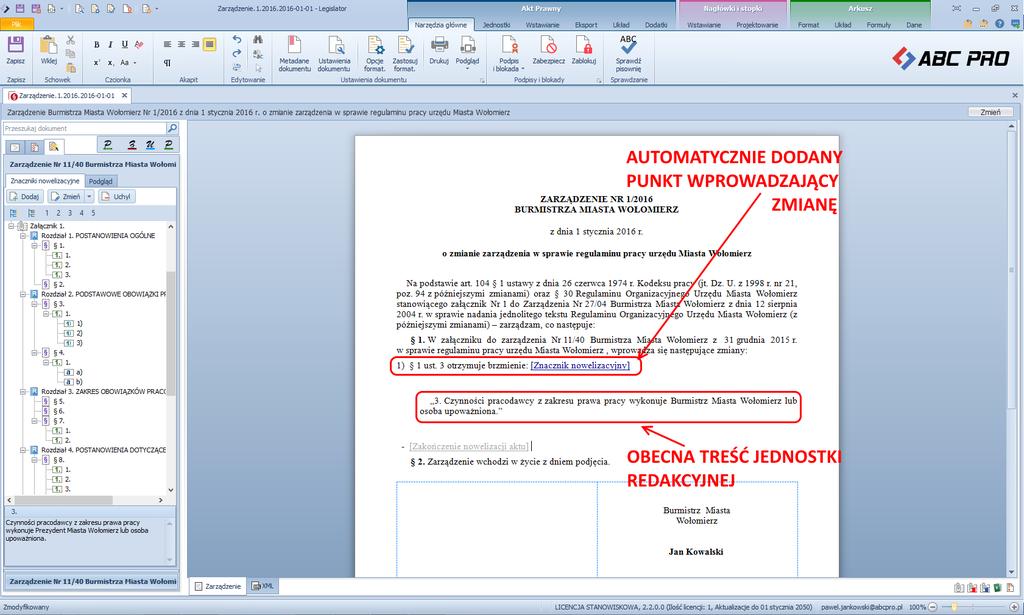1024x615 pixels.
Task: Center the paragraph text
Action: tap(181, 44)
